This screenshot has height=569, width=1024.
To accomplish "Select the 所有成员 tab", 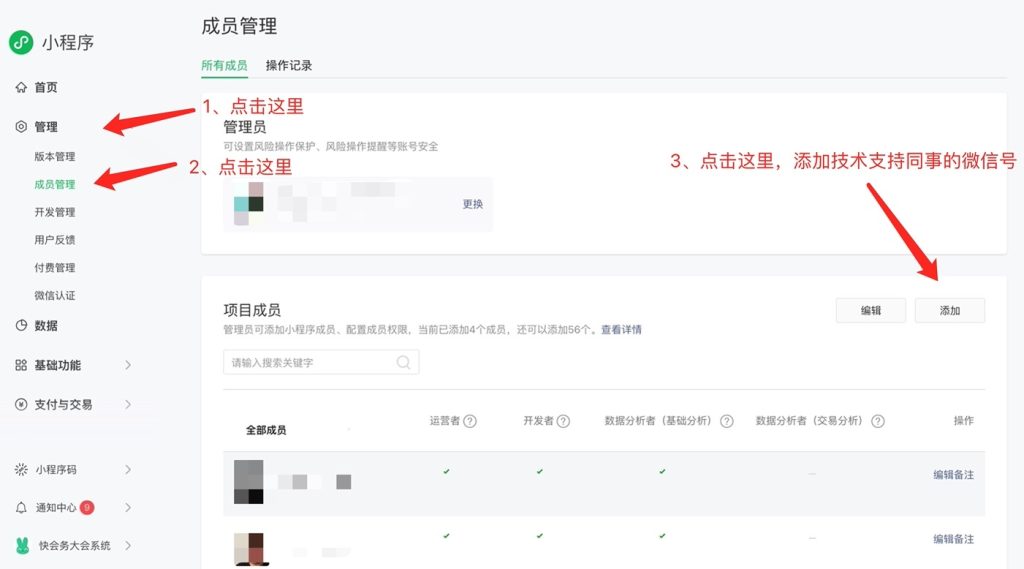I will 224,65.
